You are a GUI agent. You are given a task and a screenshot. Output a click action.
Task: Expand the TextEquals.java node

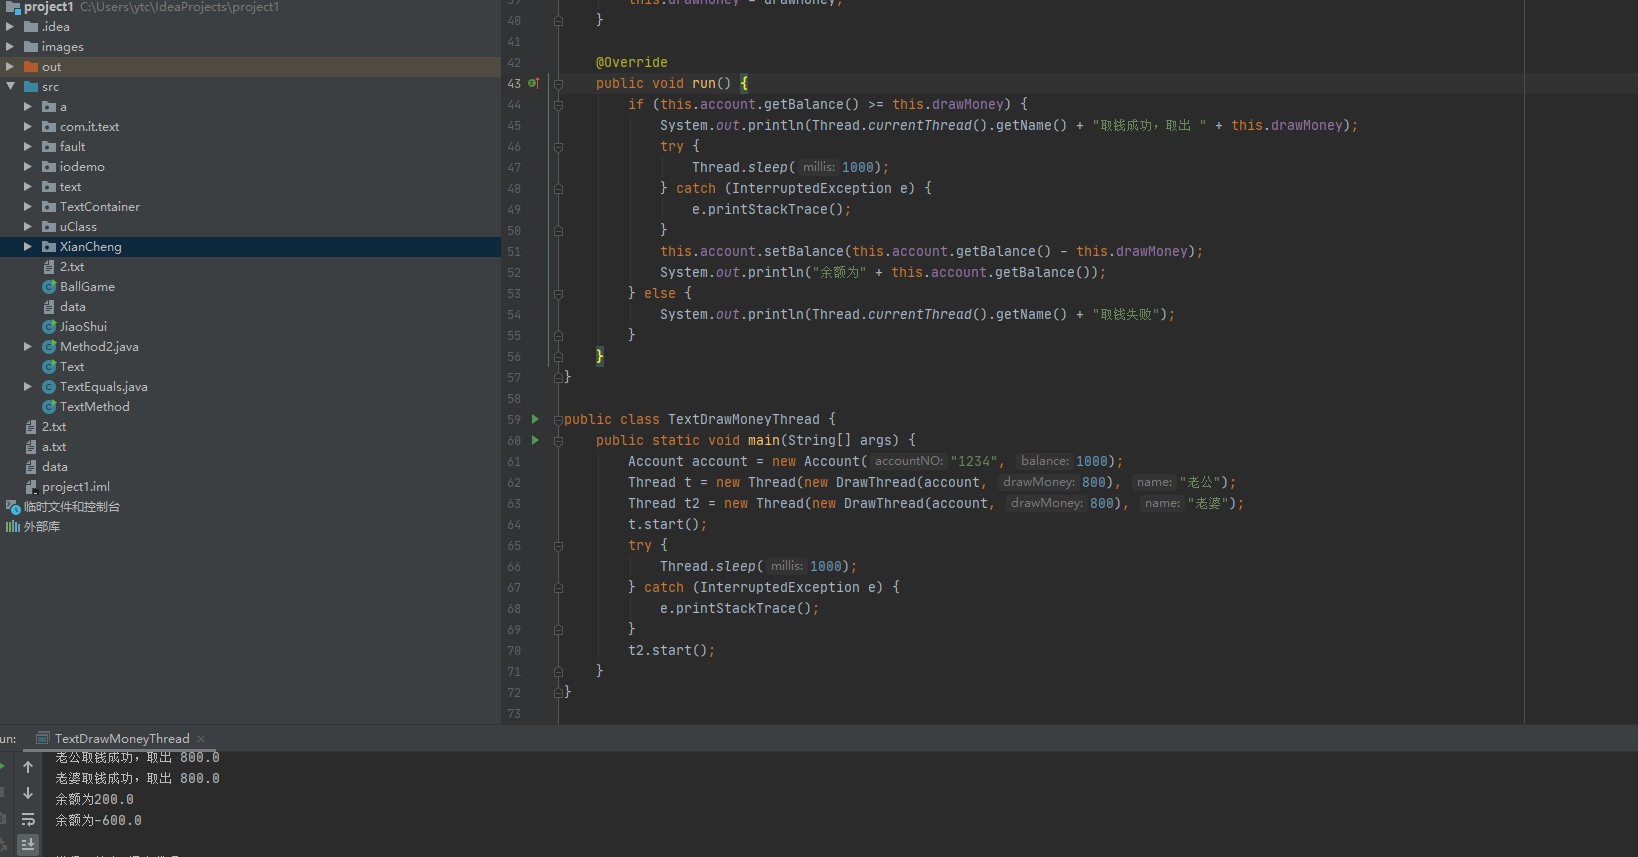click(28, 387)
